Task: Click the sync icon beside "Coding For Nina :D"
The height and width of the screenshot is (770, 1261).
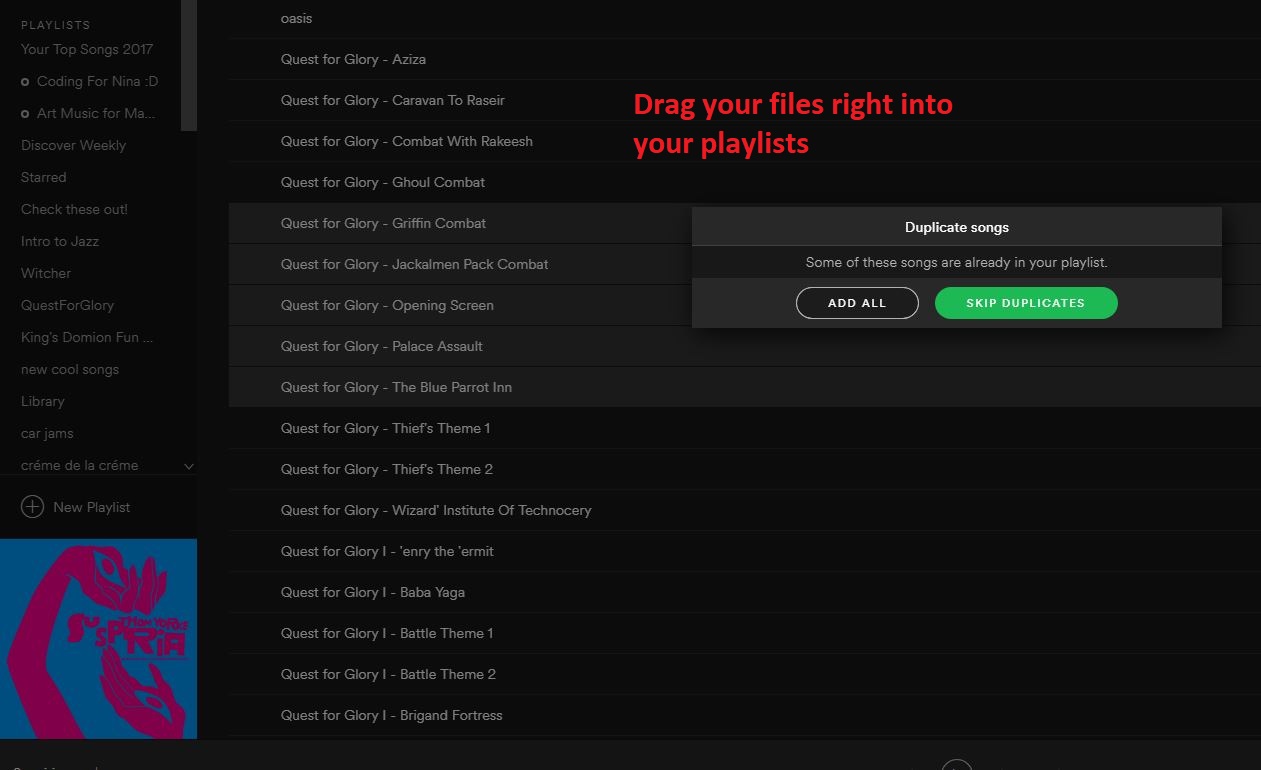Action: [23, 81]
